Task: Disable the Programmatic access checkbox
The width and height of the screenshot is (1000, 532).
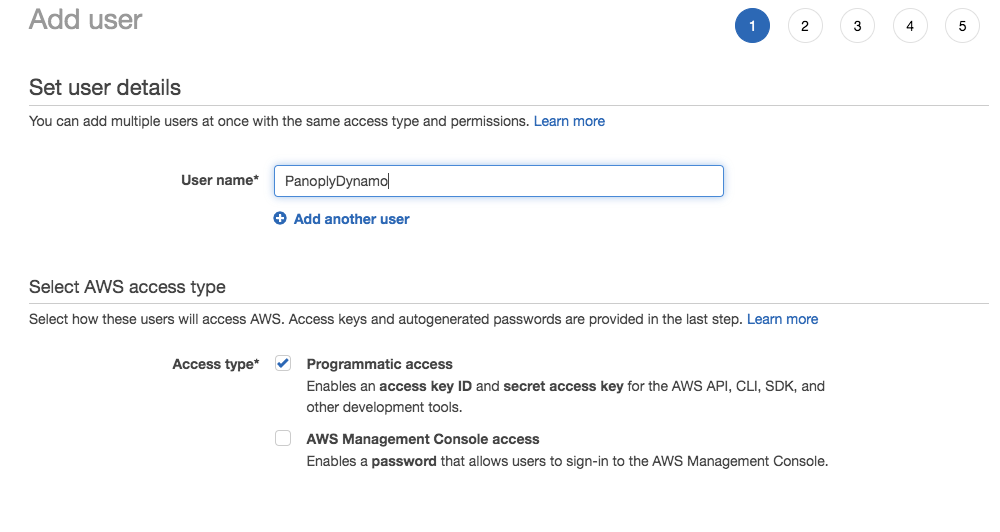Action: point(283,364)
